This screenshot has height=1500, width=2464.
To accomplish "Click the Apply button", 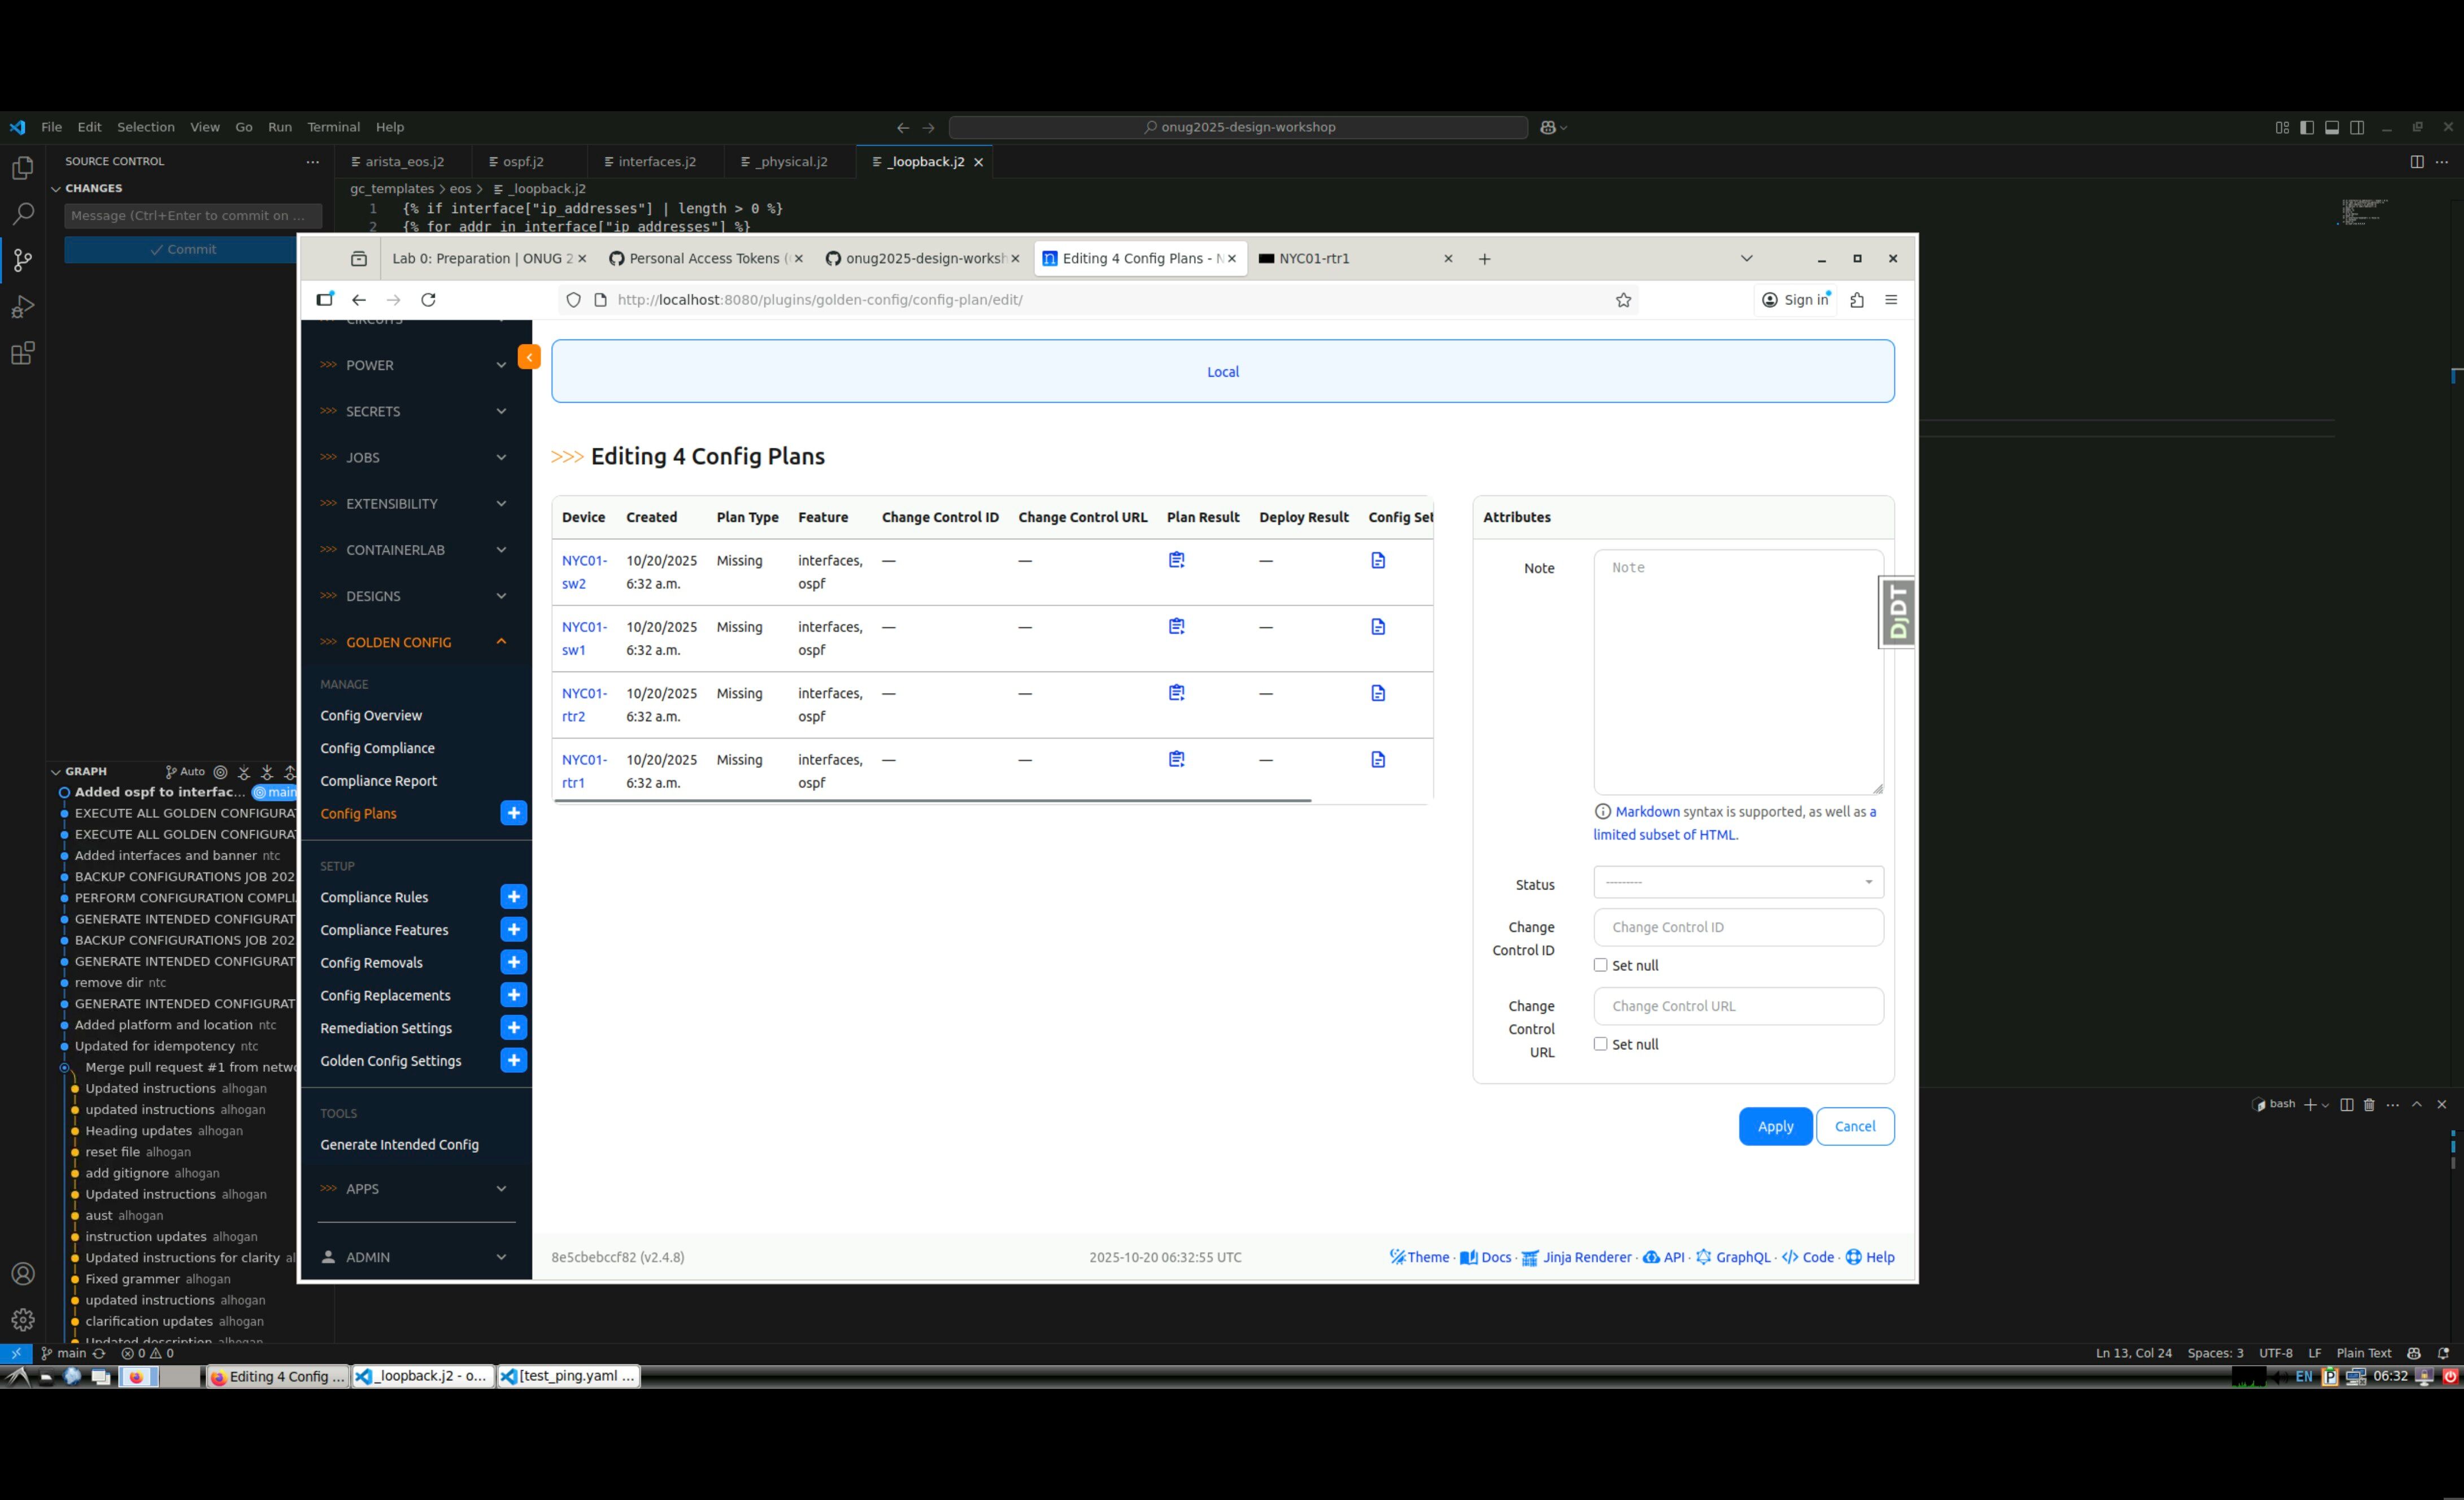I will [1774, 1126].
